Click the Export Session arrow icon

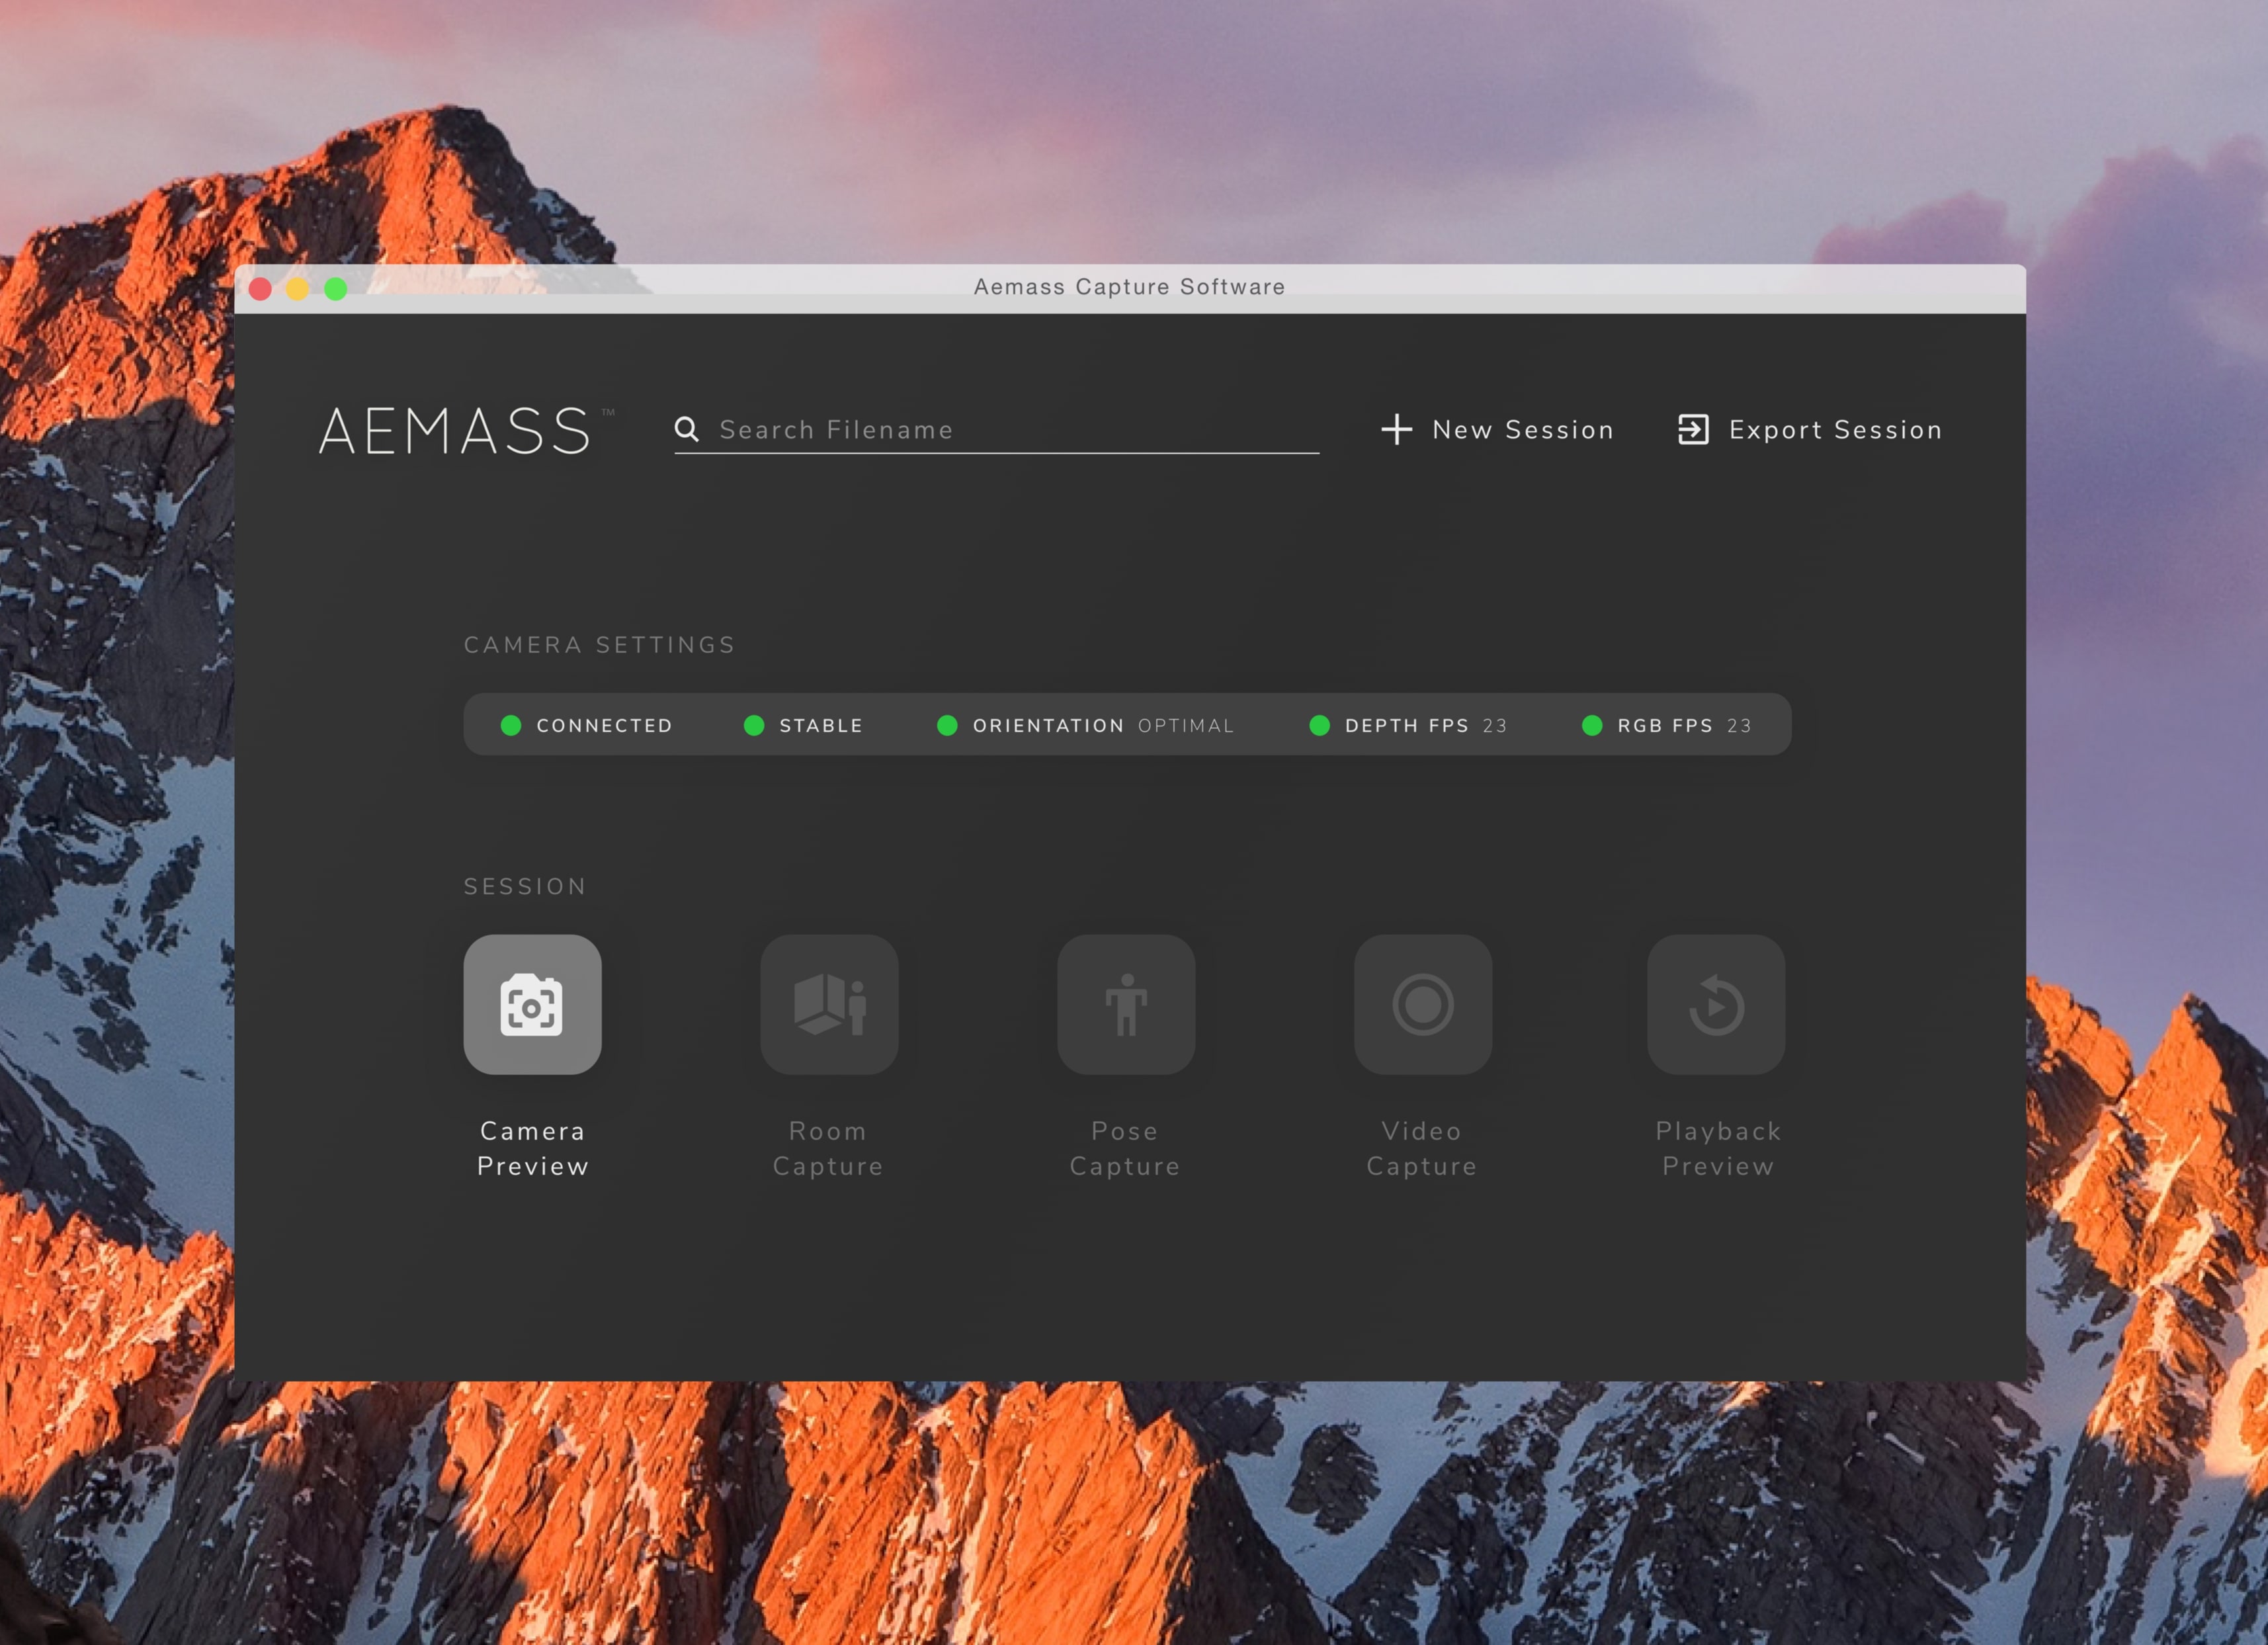tap(1693, 430)
